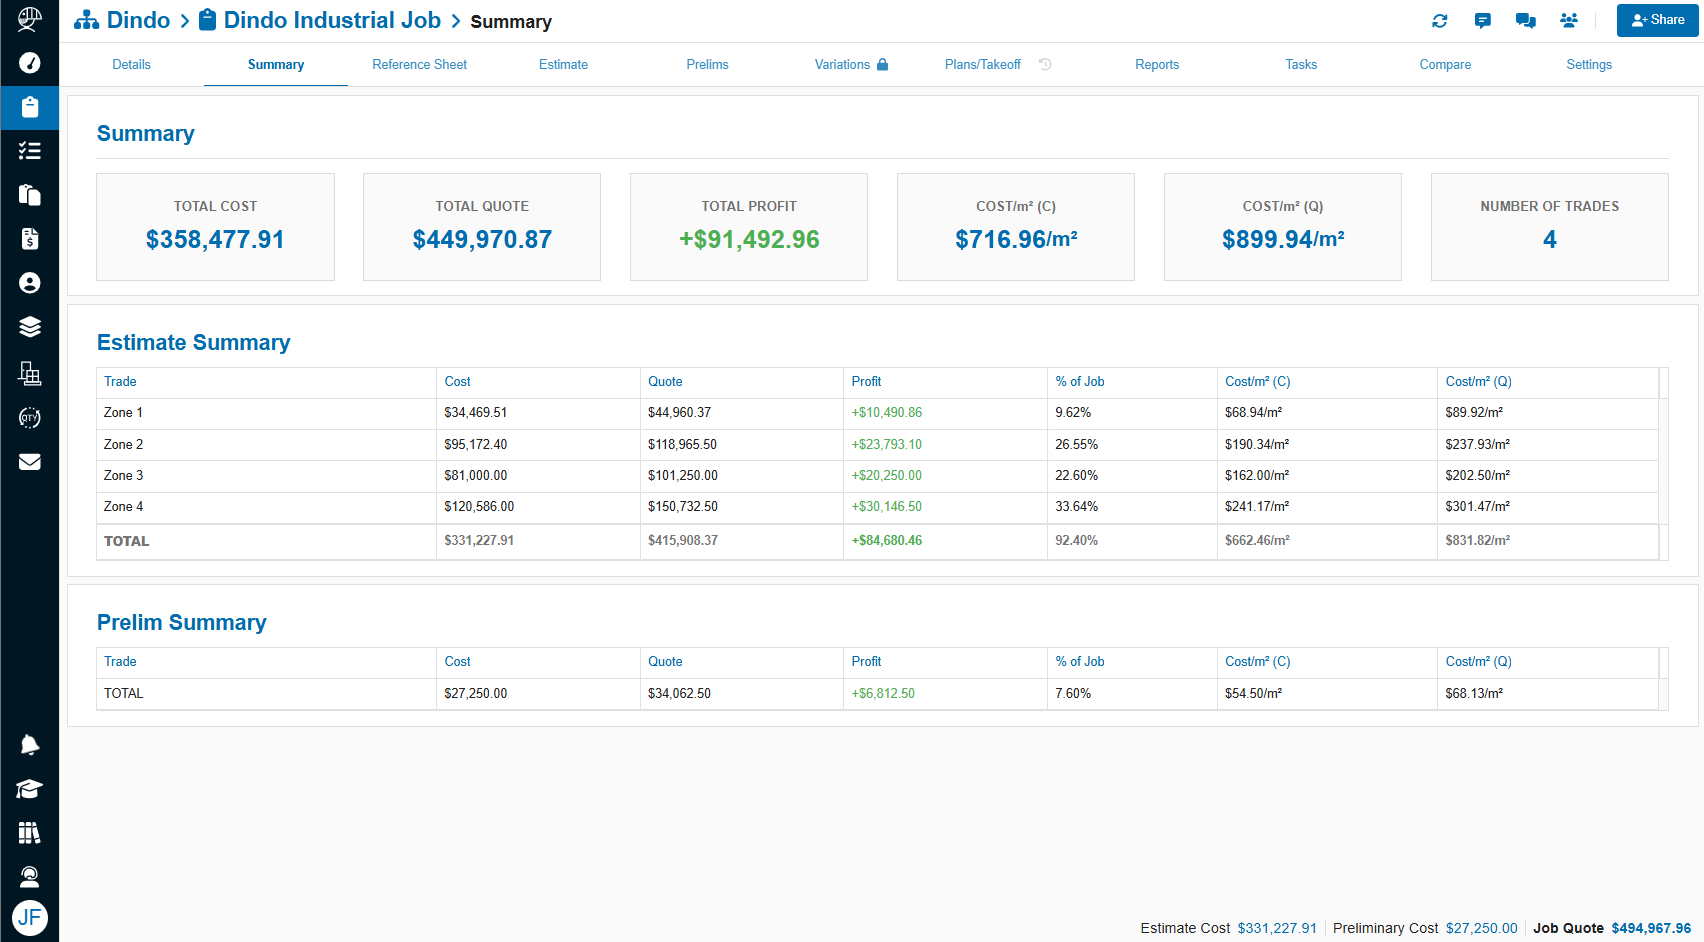Open the envelope mail icon in sidebar
1704x942 pixels.
pyautogui.click(x=30, y=462)
